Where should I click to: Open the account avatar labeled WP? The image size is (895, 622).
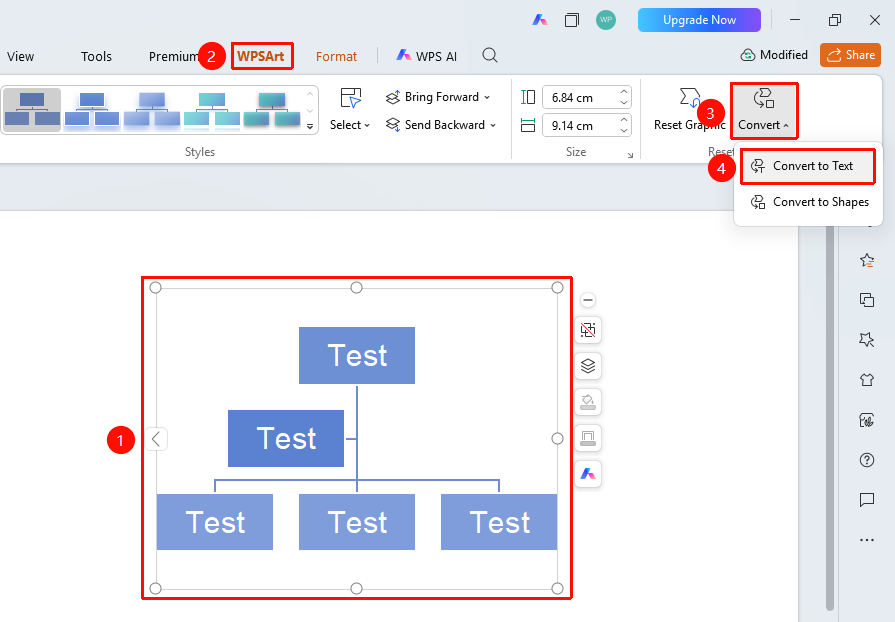[606, 20]
